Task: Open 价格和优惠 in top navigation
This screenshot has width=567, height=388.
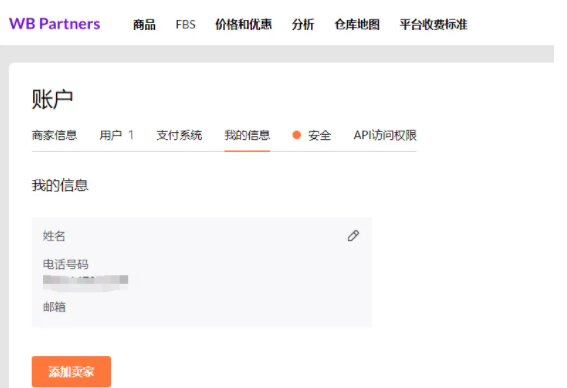Action: 243,25
